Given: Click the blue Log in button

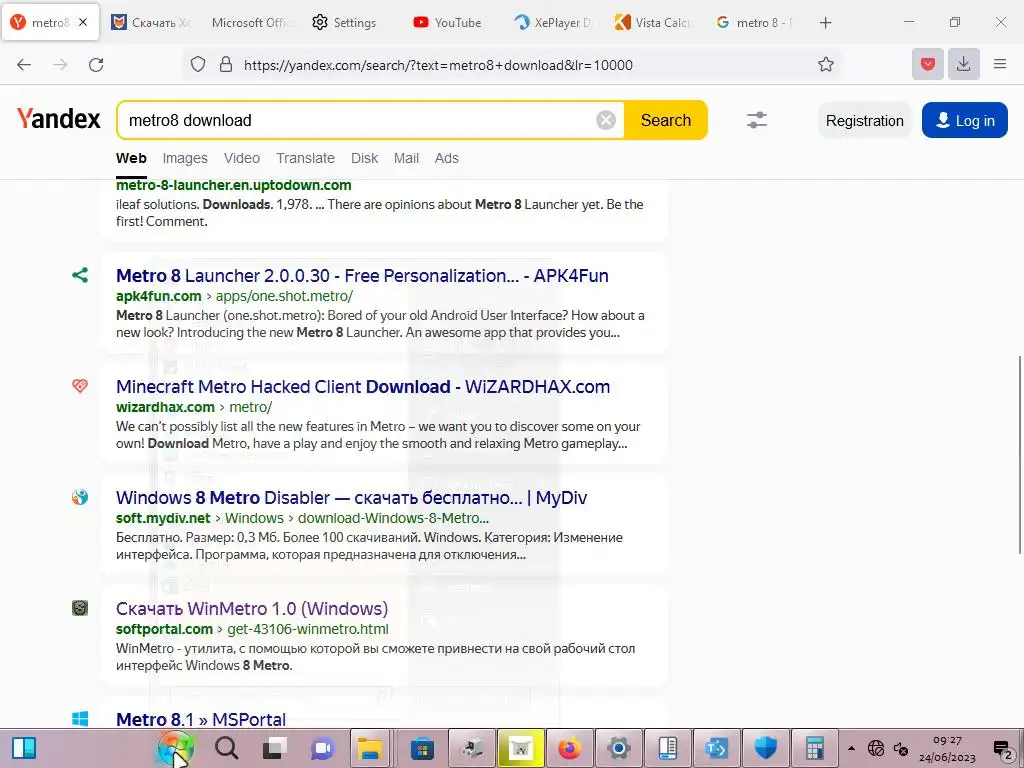Looking at the screenshot, I should [965, 120].
